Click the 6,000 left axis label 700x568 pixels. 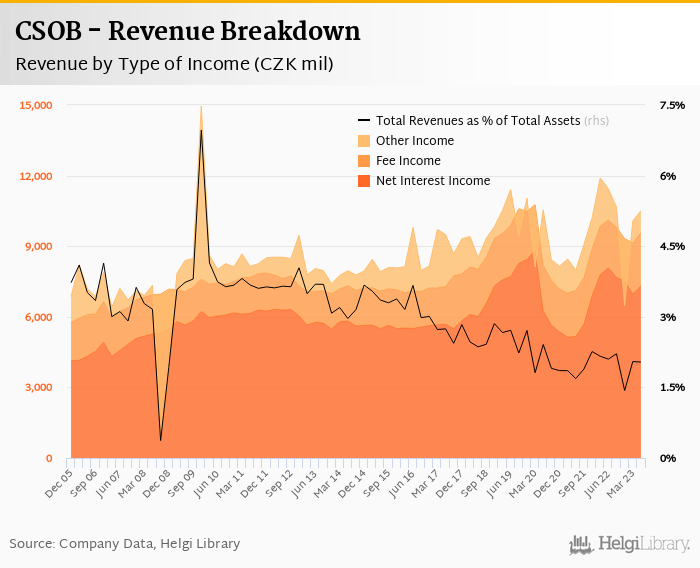point(38,317)
